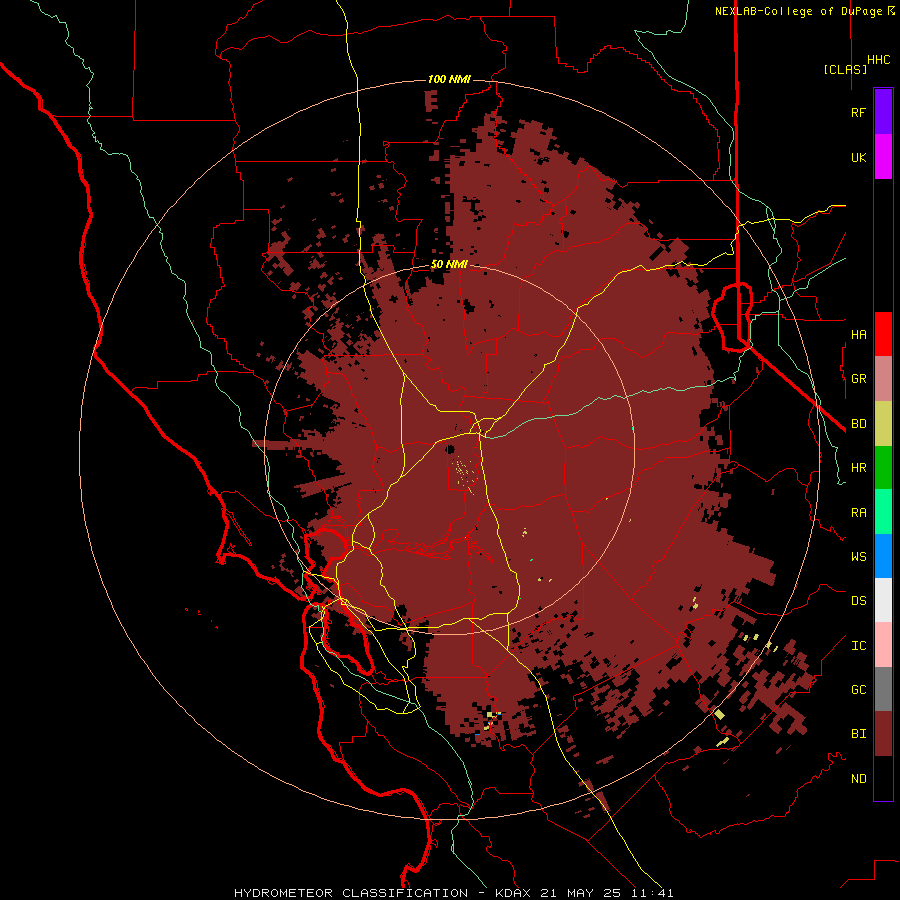This screenshot has height=900, width=900.
Task: Click the GR pink legend swatch
Action: pyautogui.click(x=883, y=379)
